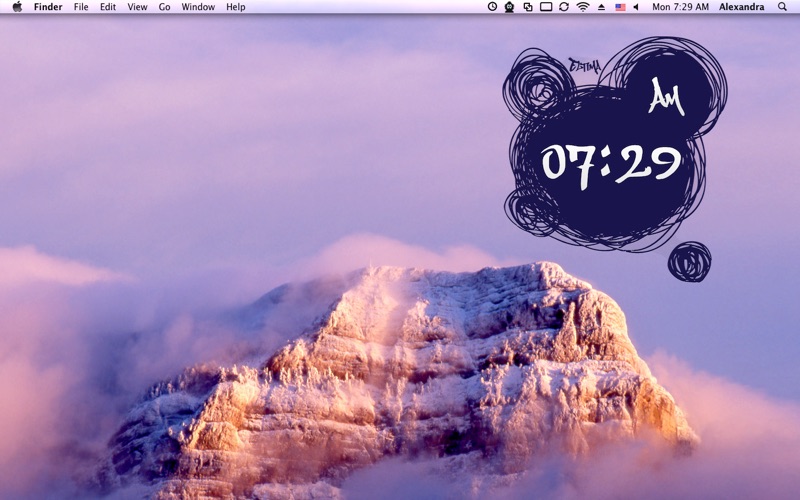Open the Finder menu
800x500 pixels.
[48, 7]
